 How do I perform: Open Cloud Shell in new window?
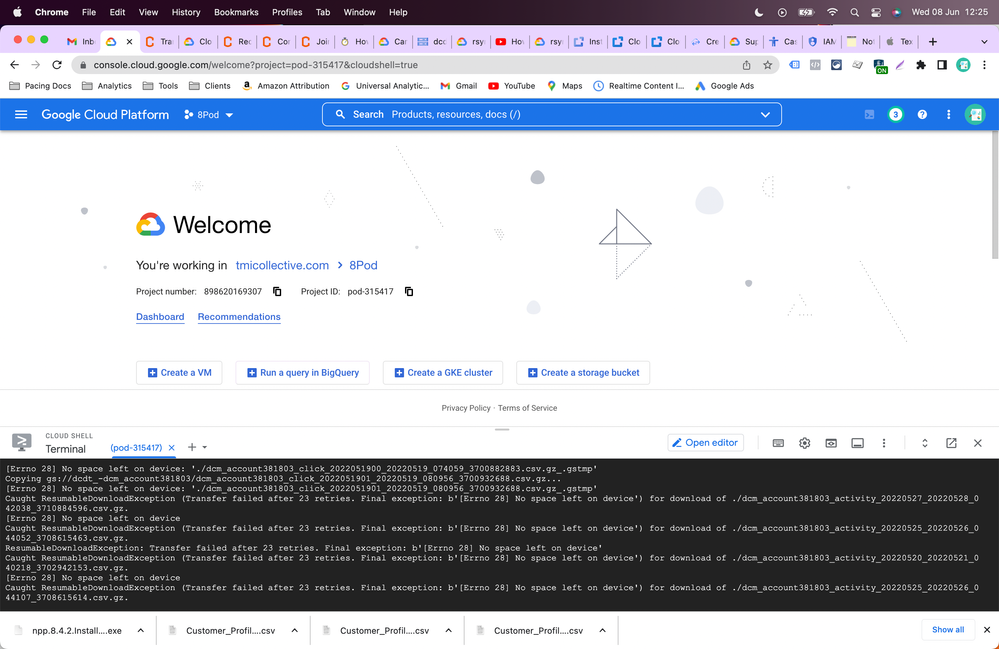pos(951,443)
